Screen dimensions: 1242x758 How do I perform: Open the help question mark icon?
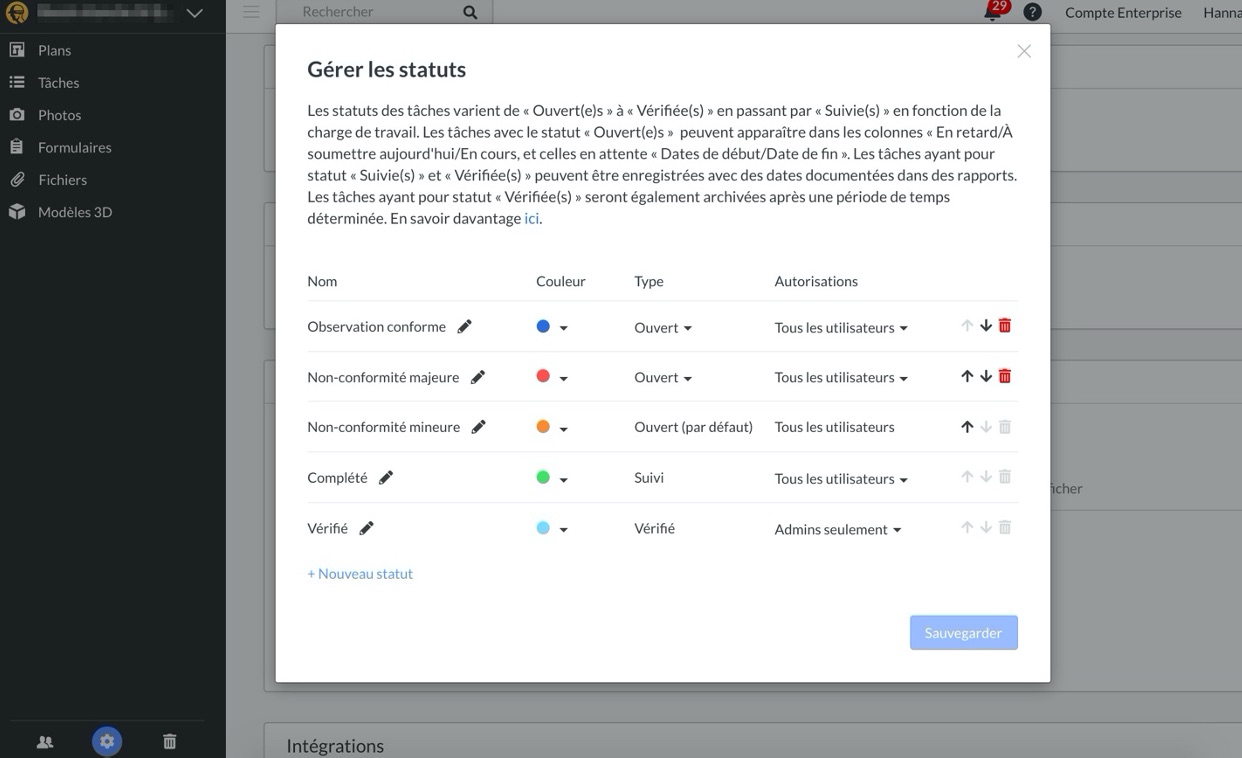coord(1033,12)
